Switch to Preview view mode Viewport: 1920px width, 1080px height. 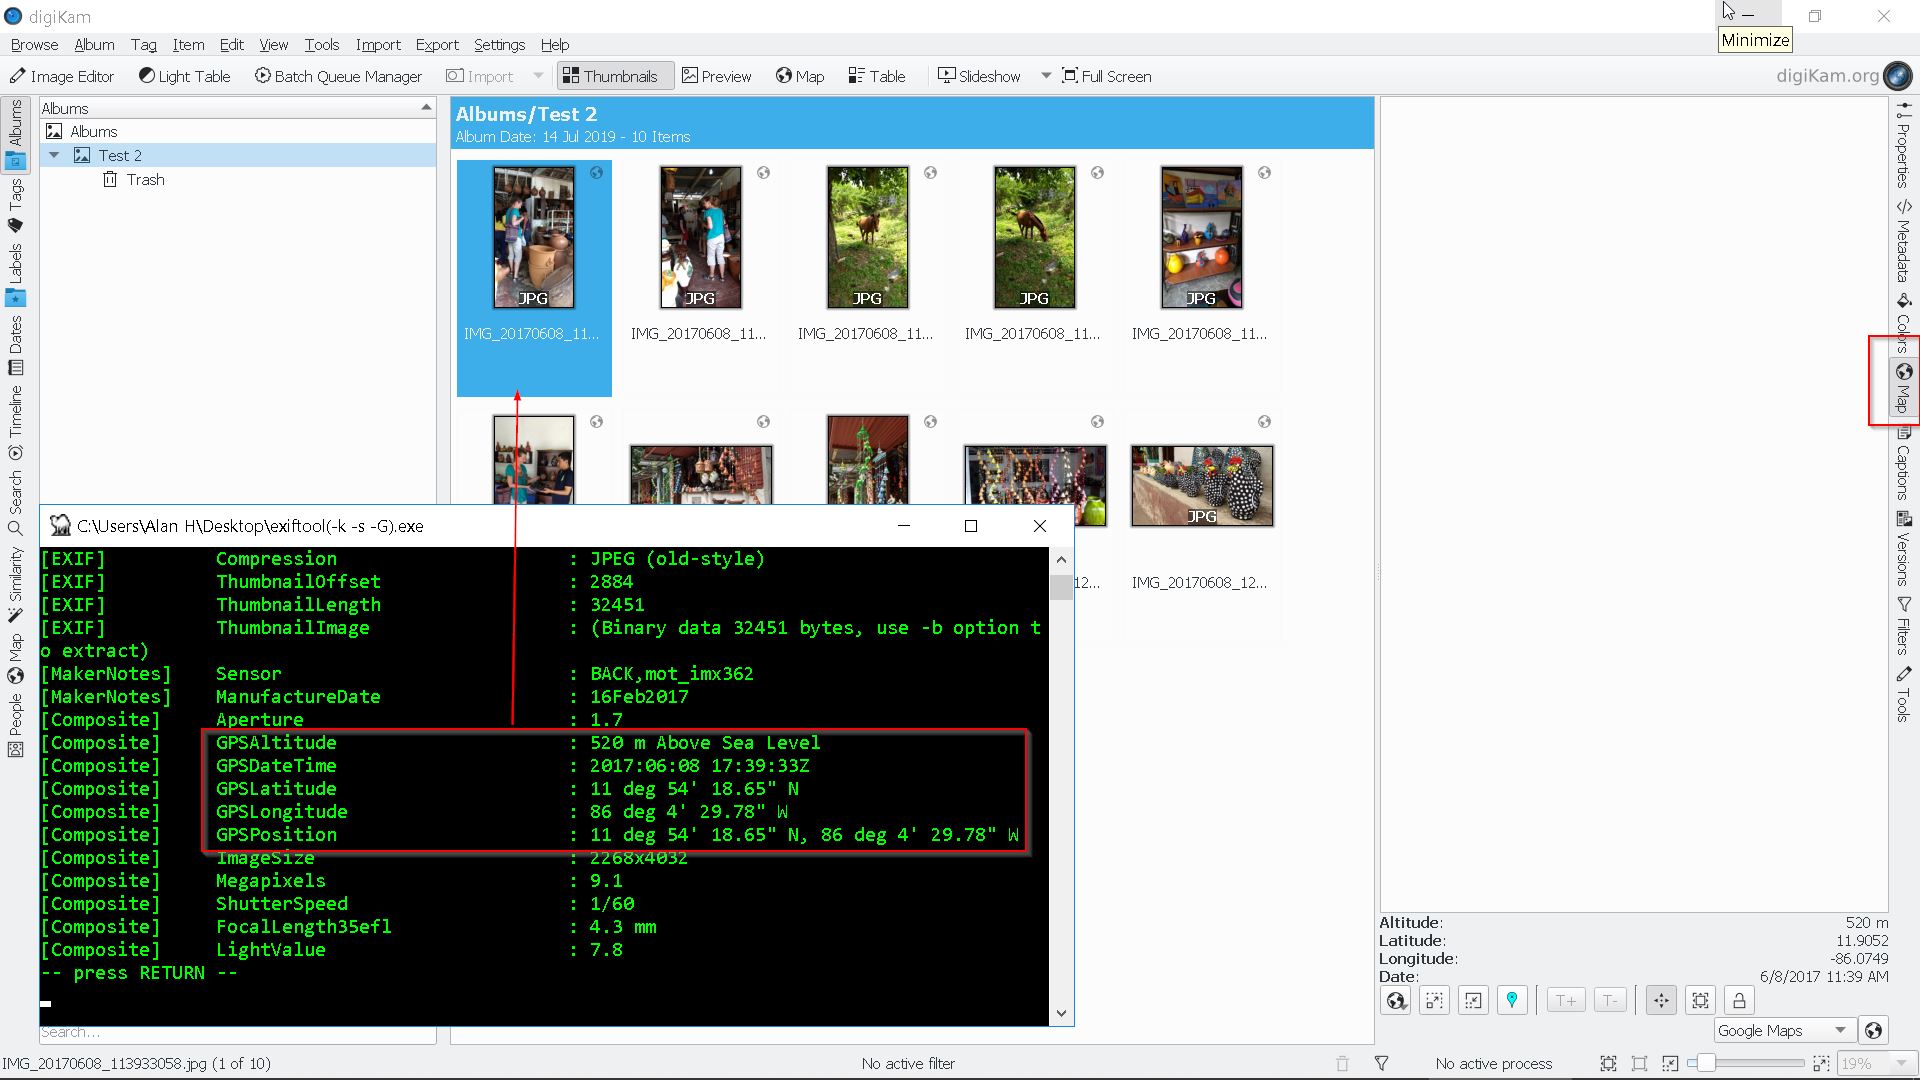click(x=717, y=76)
